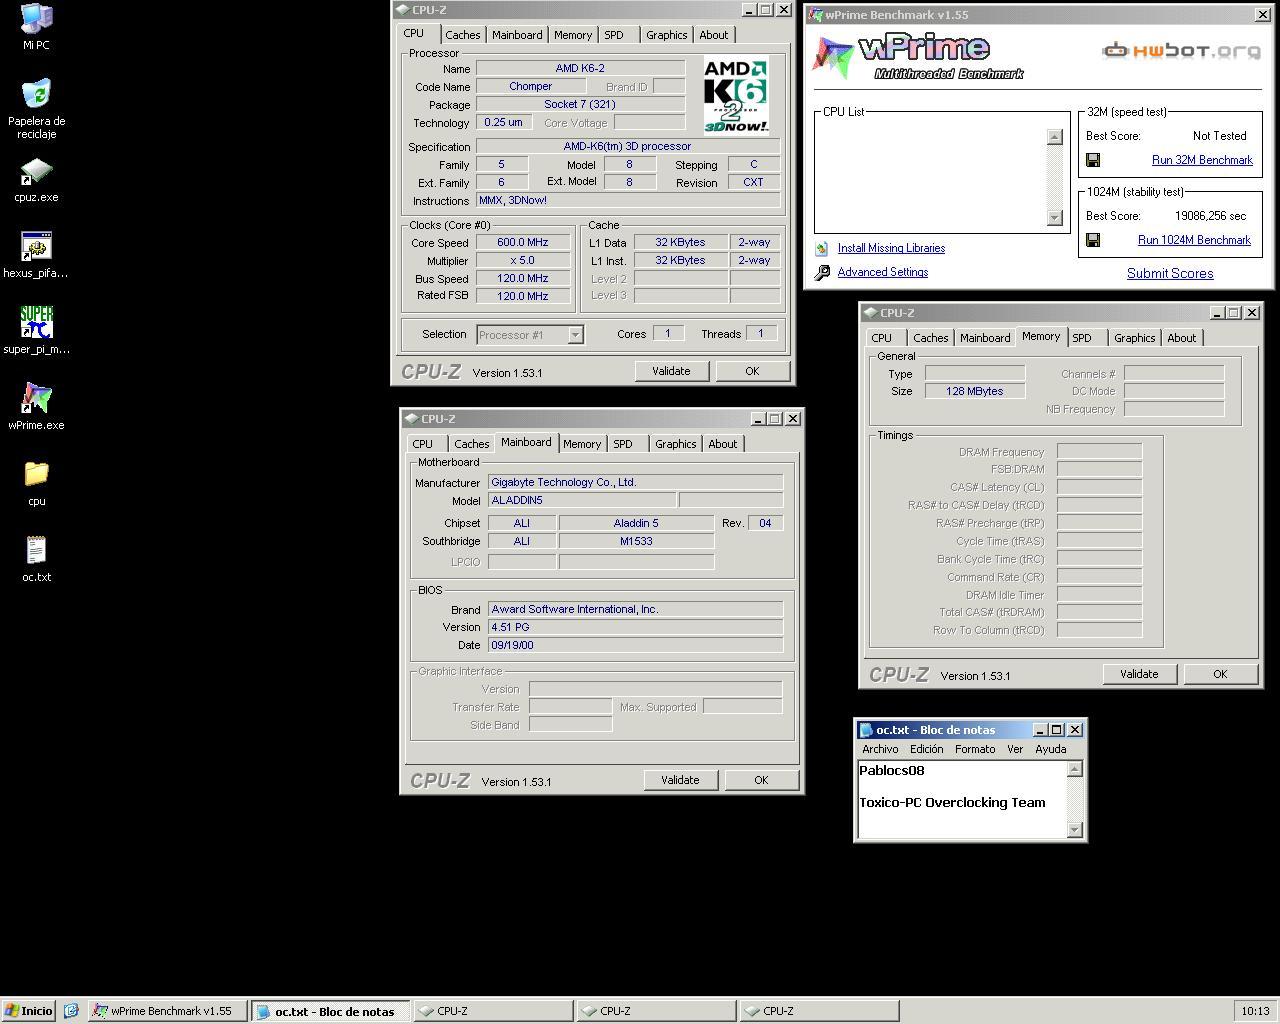Click CPU List scrollbar down arrow
This screenshot has width=1280, height=1024.
pos(1055,218)
